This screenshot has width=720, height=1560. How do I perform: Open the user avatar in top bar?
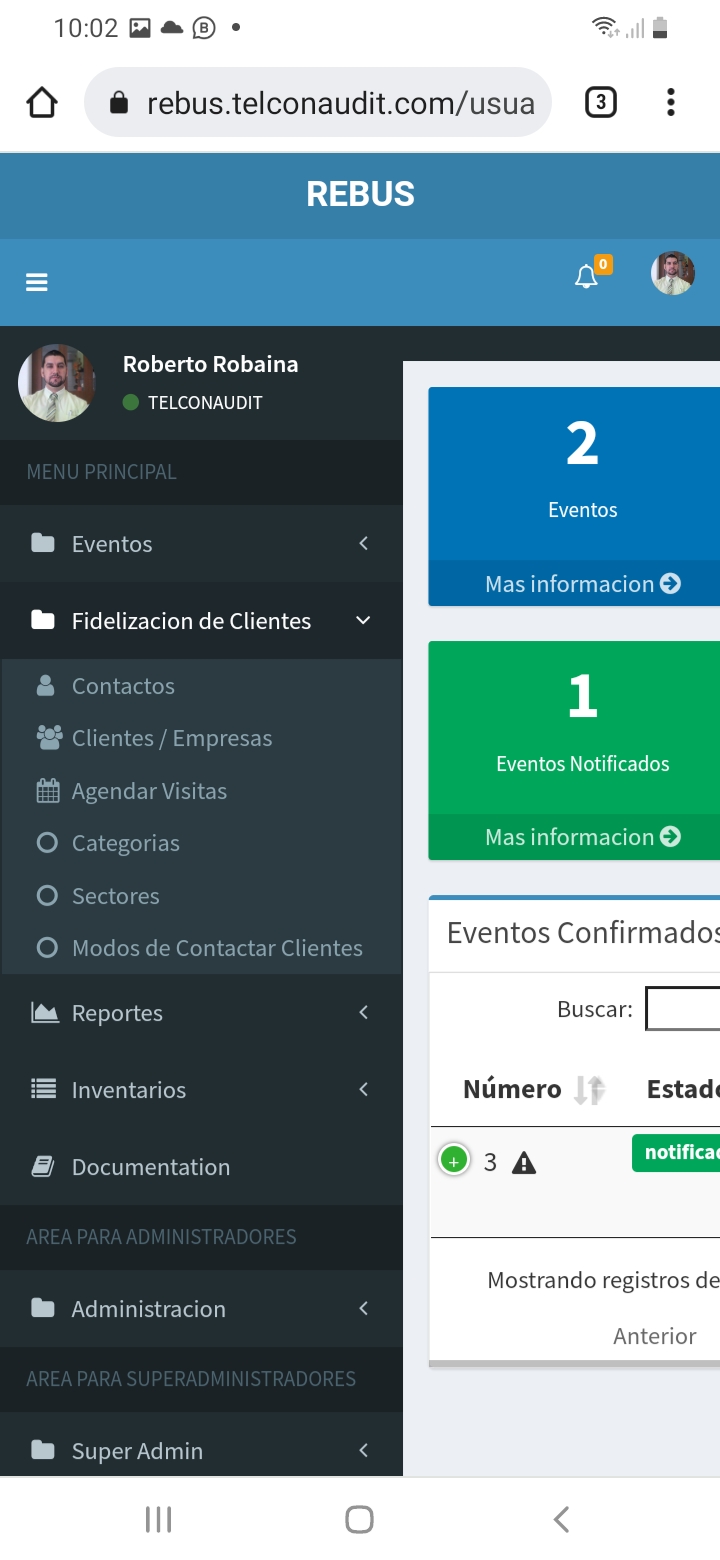(x=673, y=273)
